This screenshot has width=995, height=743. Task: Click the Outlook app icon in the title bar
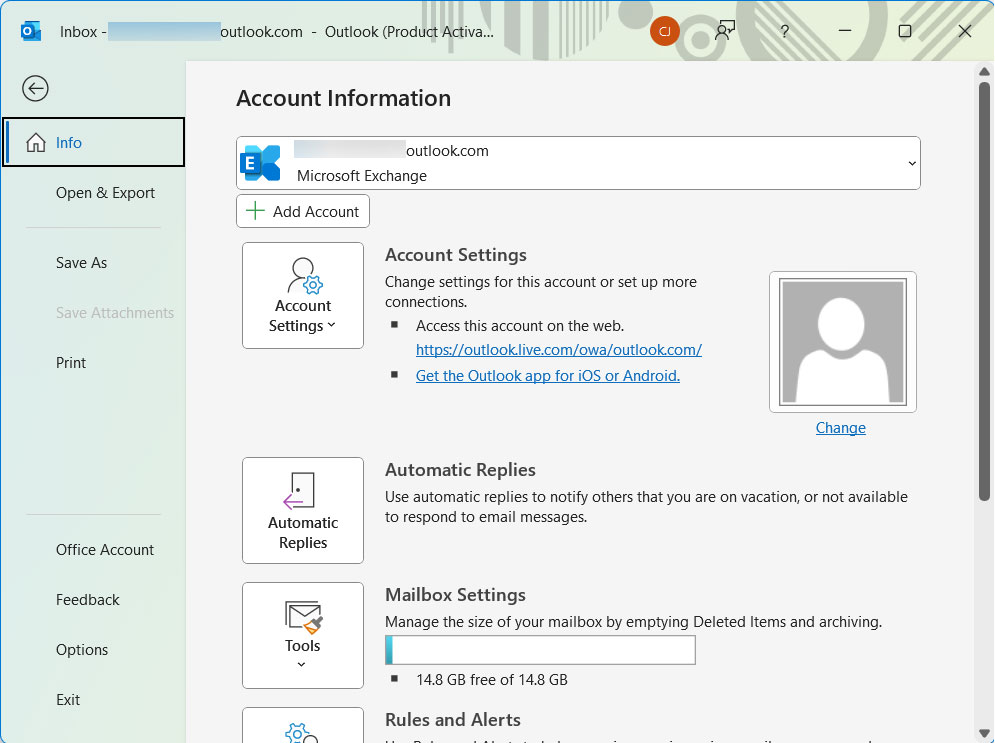(x=30, y=31)
